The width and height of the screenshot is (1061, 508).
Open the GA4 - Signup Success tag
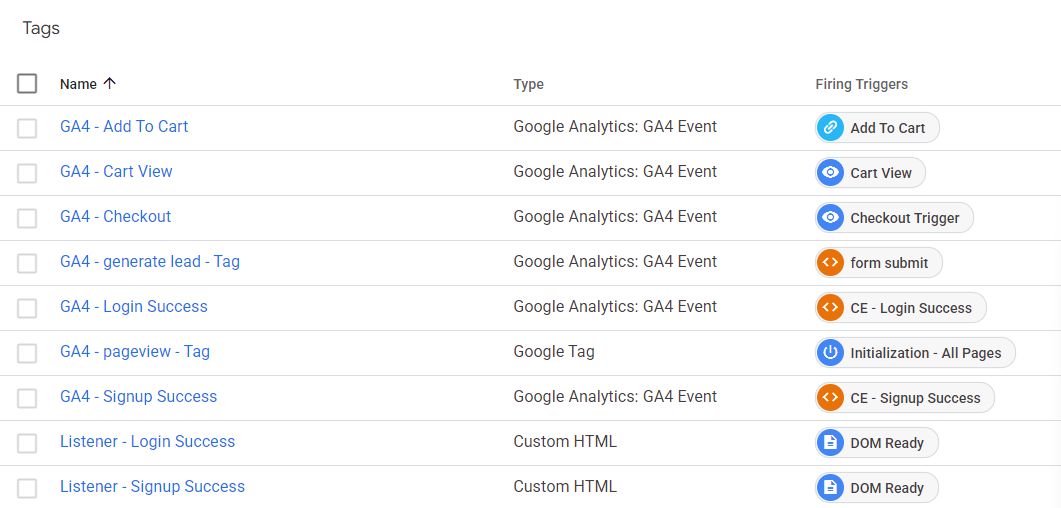(x=139, y=396)
